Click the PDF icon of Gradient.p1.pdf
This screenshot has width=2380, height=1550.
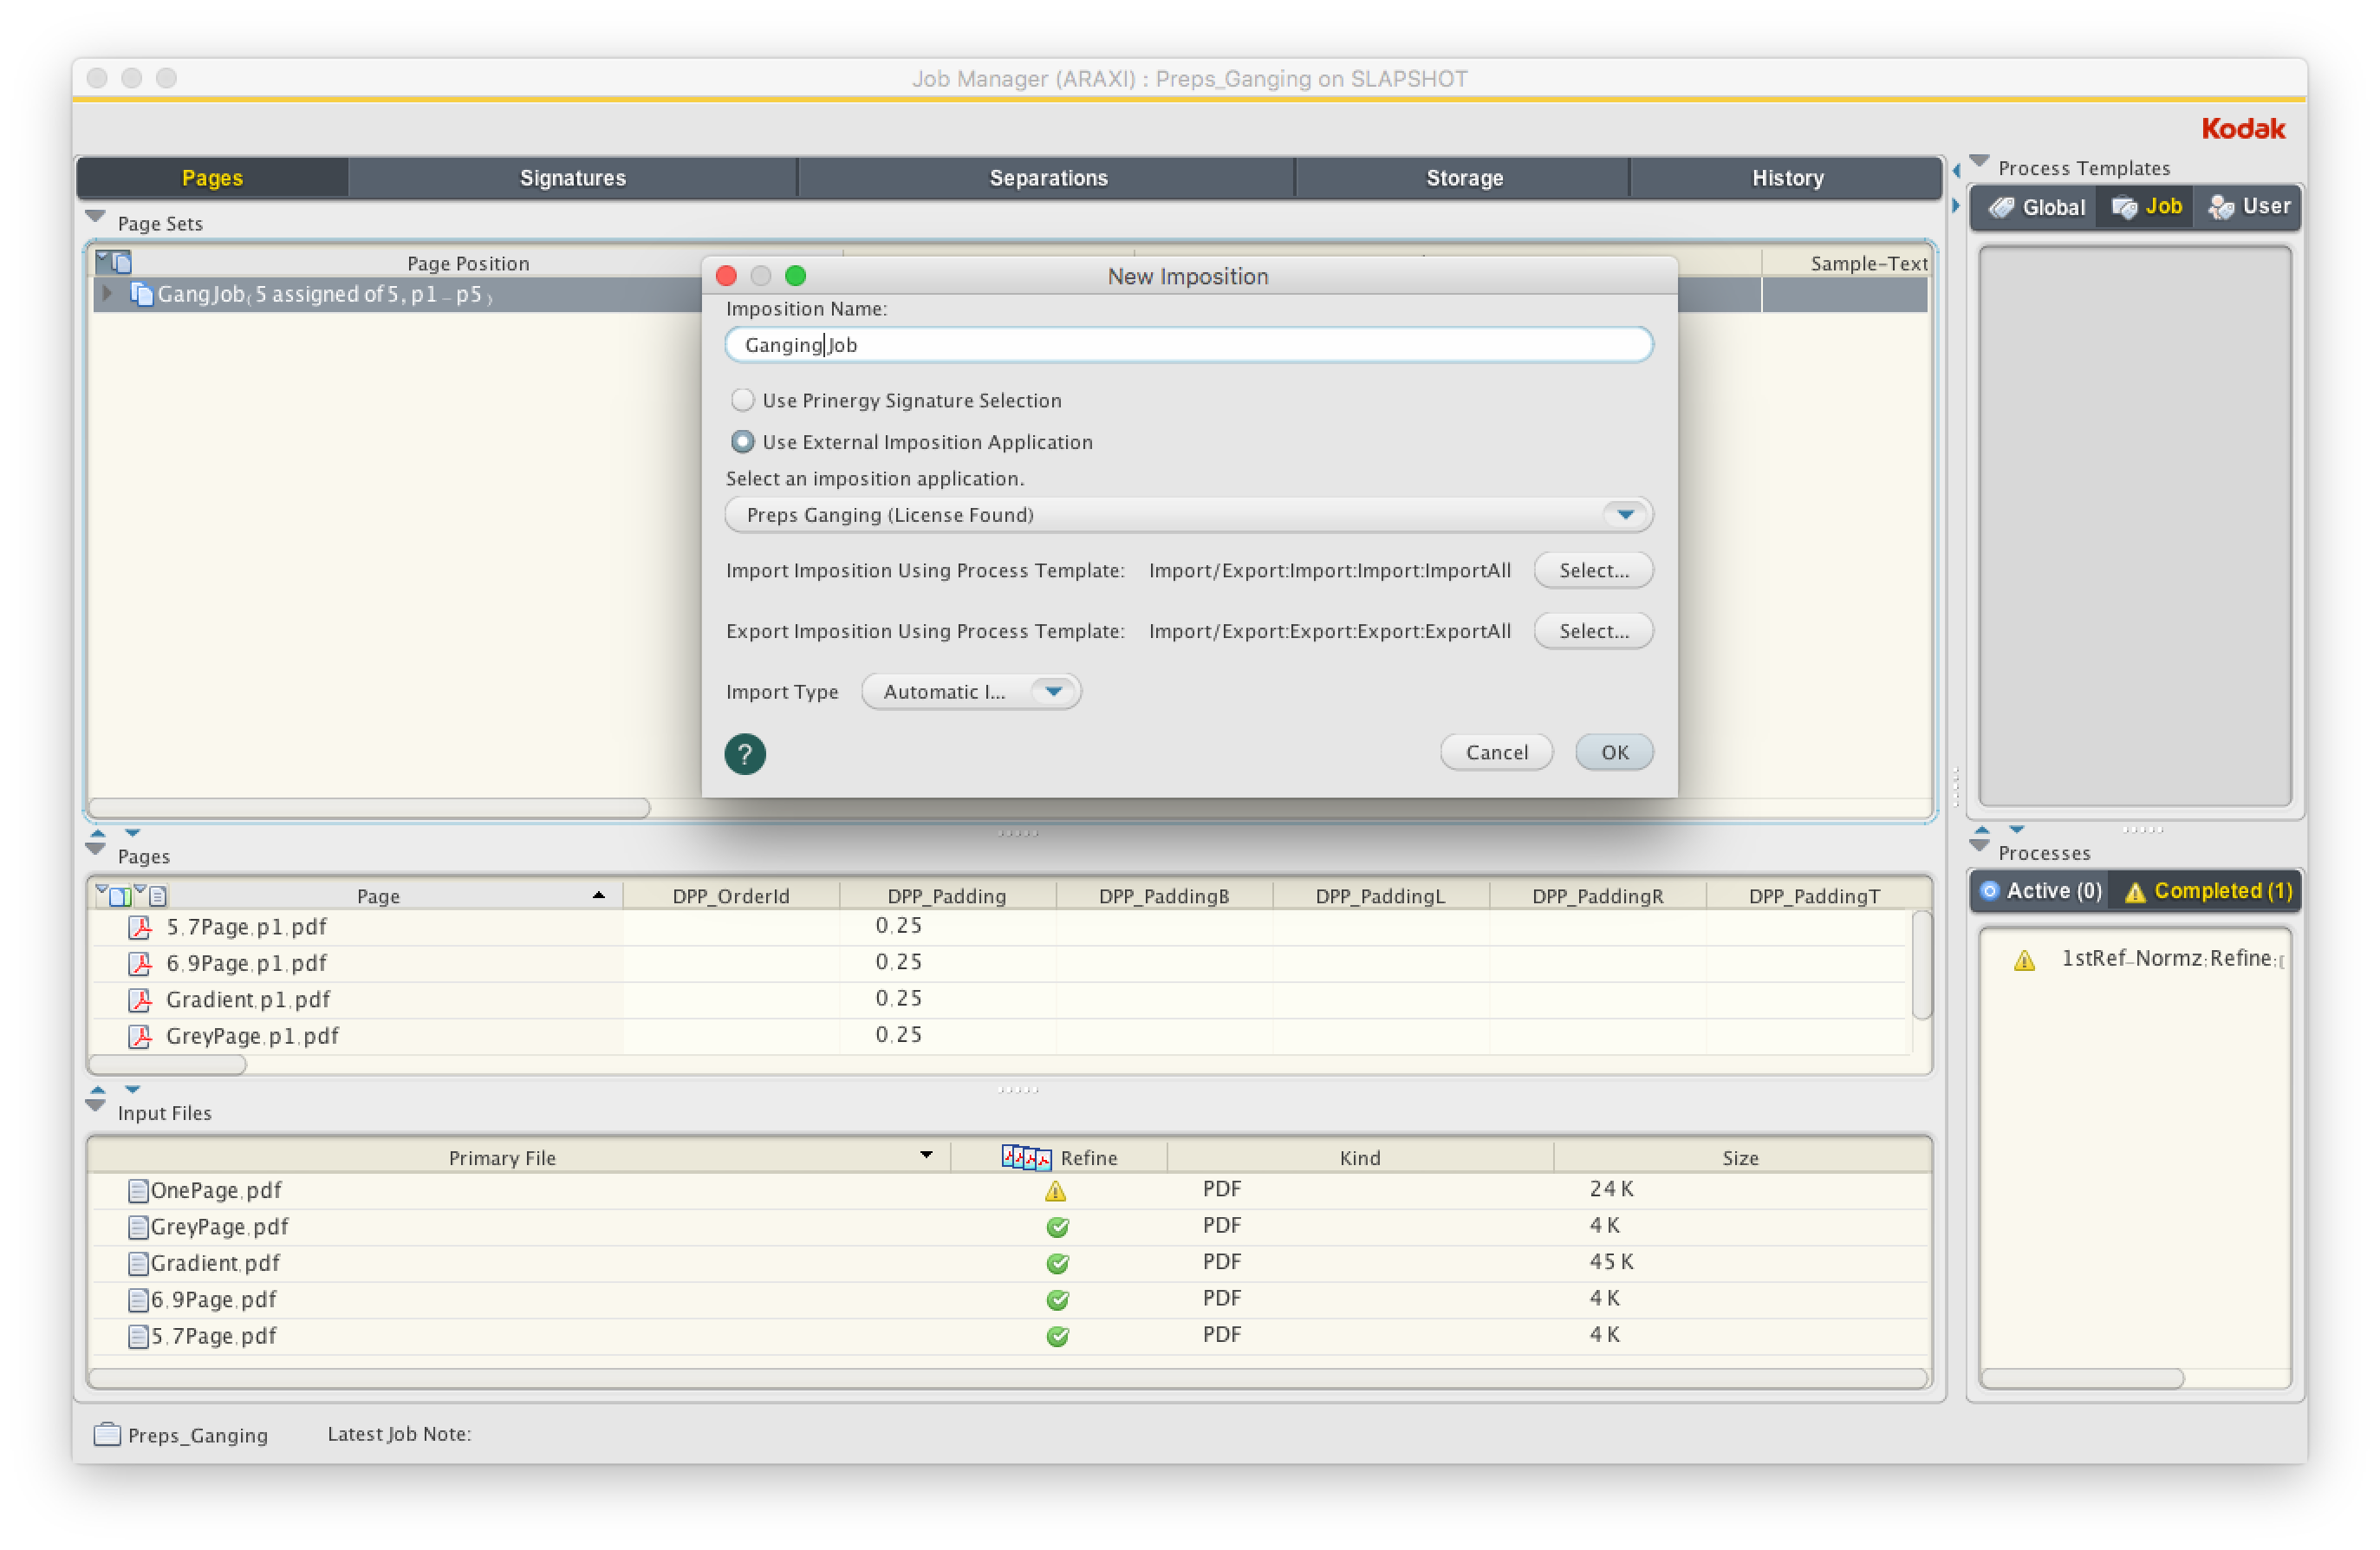click(141, 999)
